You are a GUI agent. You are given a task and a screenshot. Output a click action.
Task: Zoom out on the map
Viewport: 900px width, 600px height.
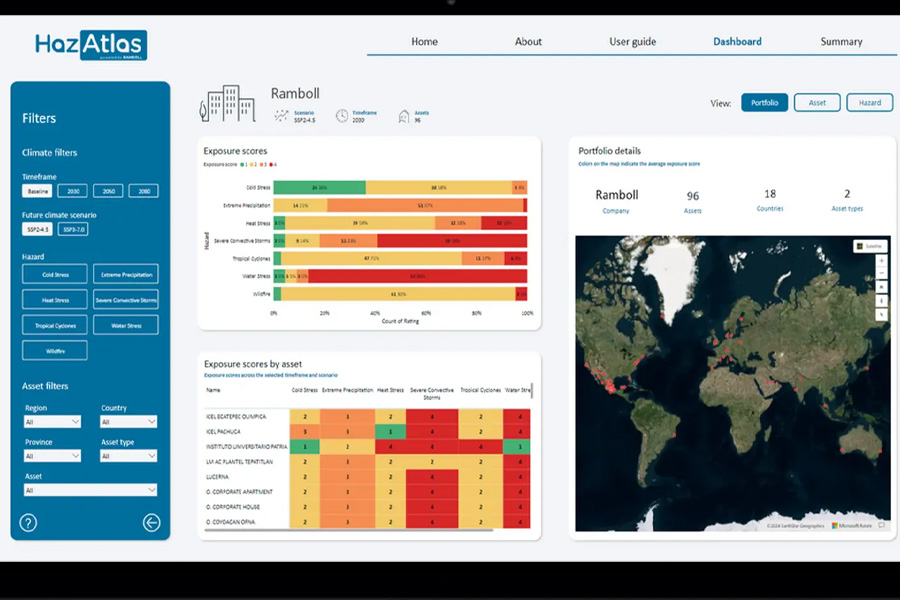882,274
